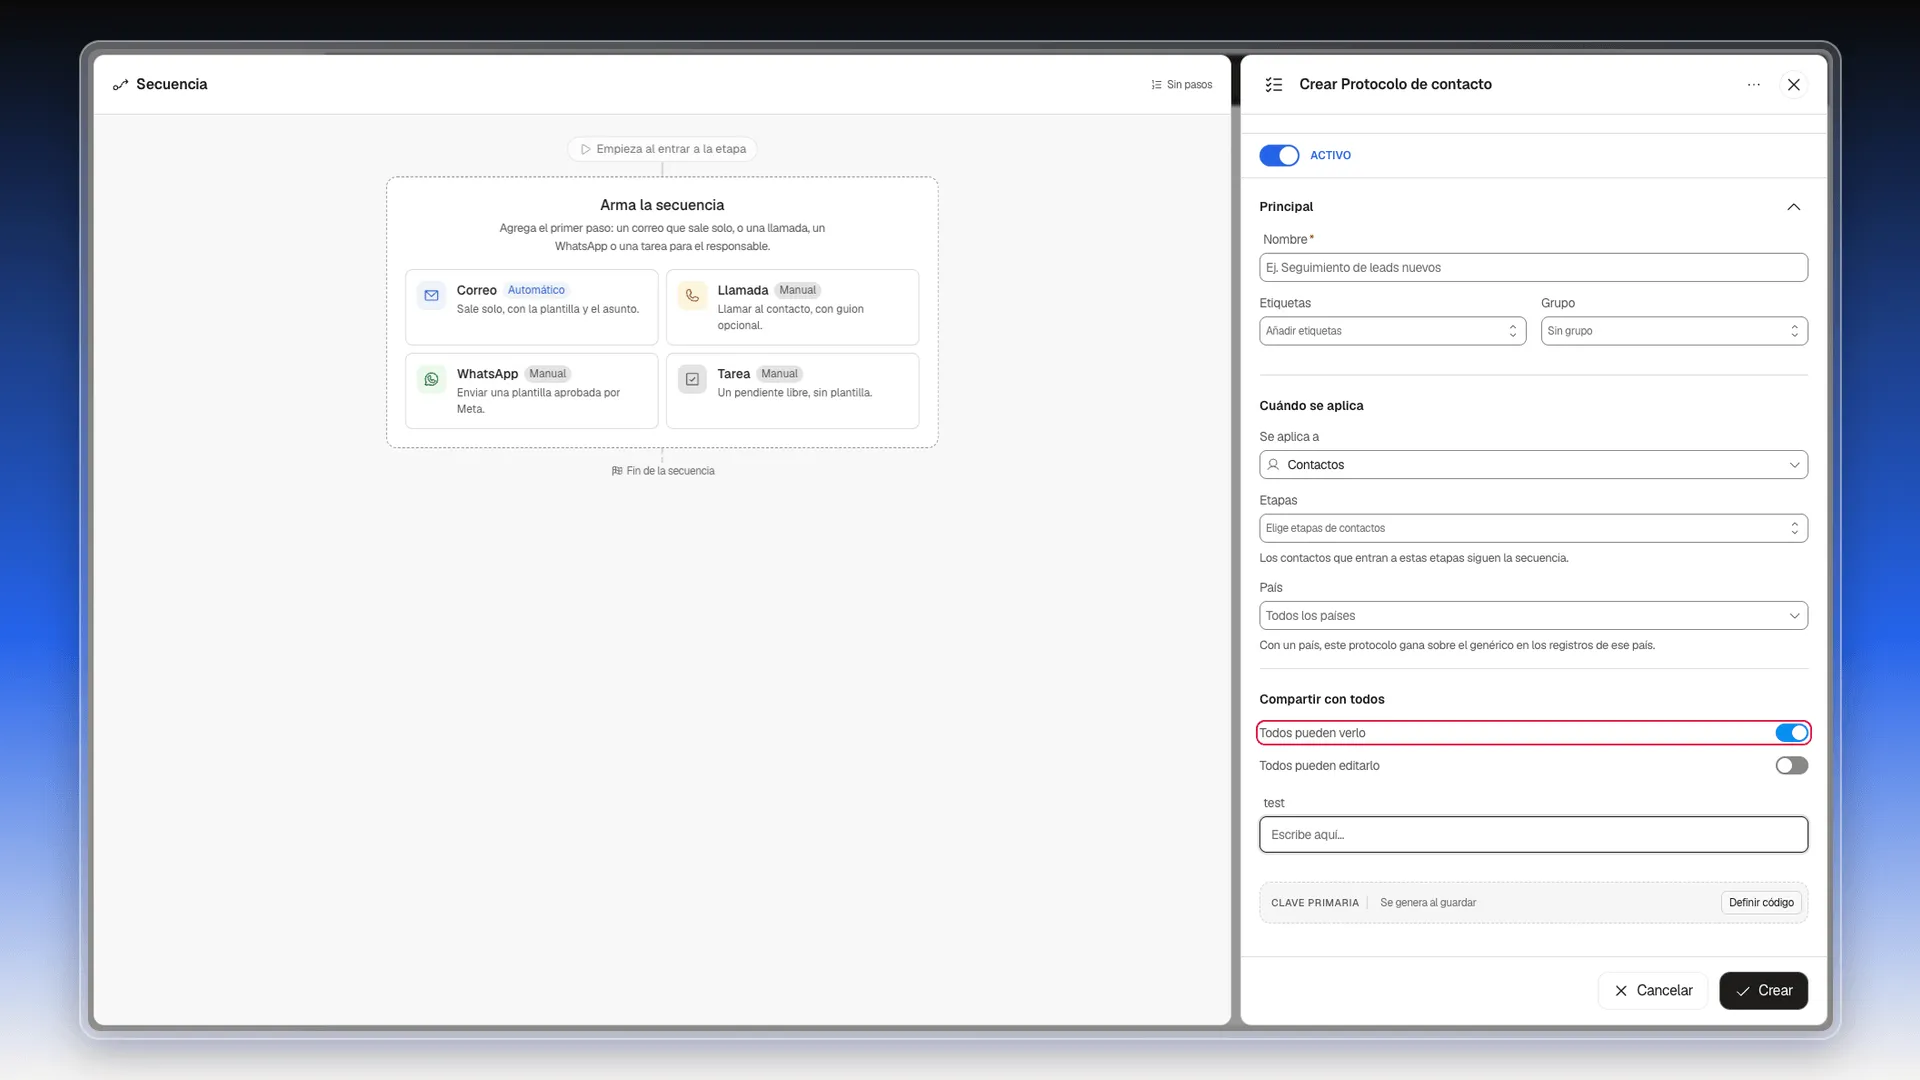Screen dimensions: 1920x1080
Task: Disable 'Todos pueden verlo' switch
Action: [x=1792, y=733]
